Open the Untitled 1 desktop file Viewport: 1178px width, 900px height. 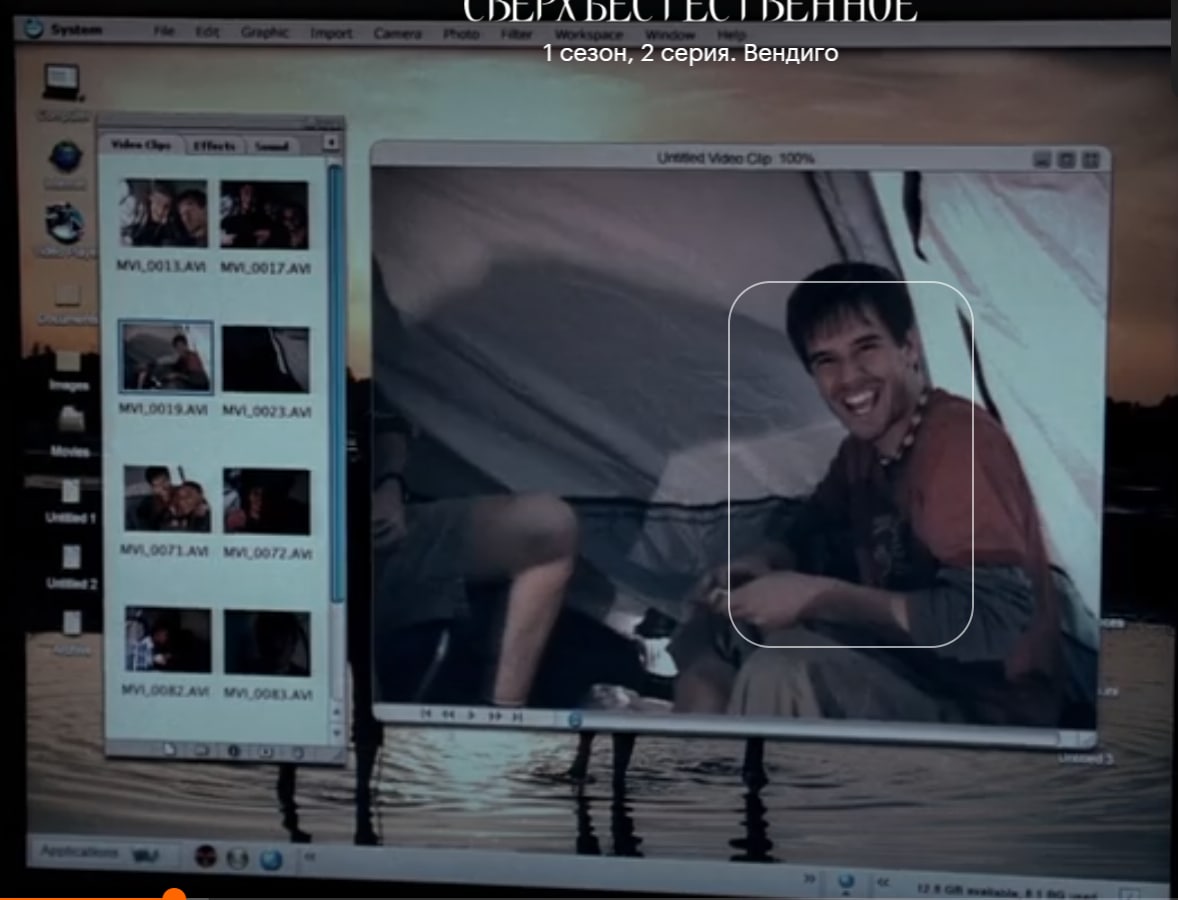71,492
